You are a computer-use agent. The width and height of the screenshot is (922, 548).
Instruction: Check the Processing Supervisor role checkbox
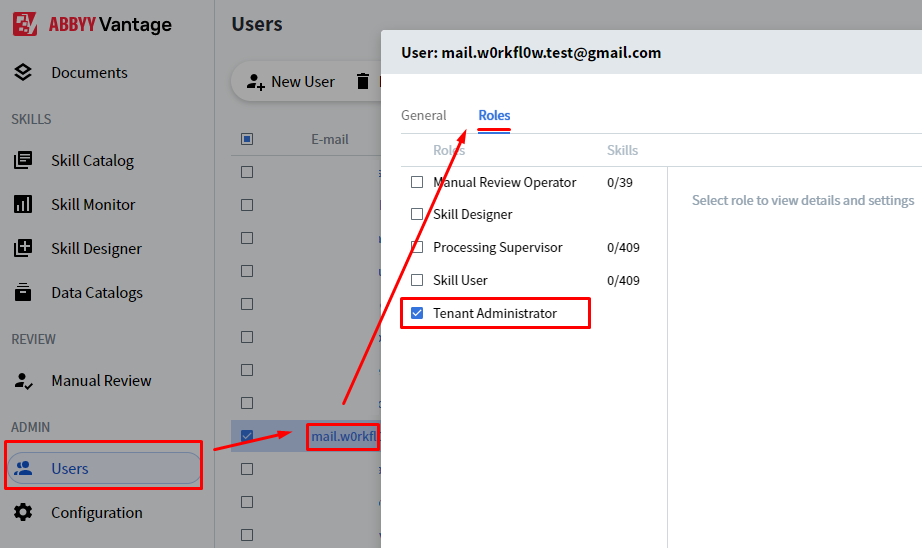tap(417, 247)
